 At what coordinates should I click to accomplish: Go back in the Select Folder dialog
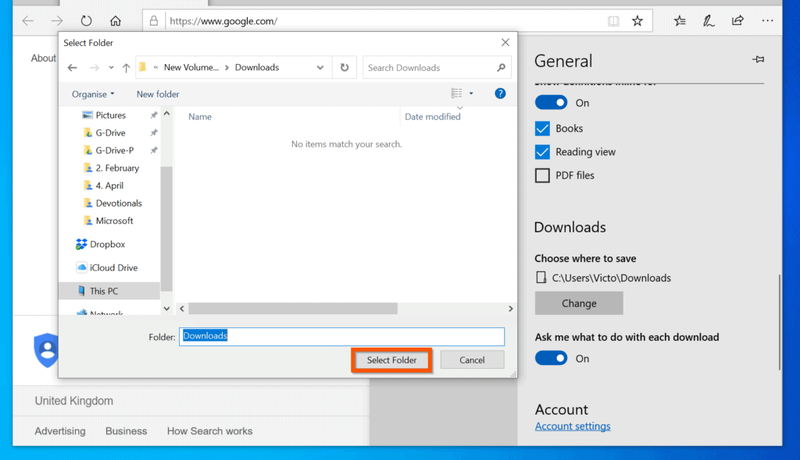(x=72, y=67)
